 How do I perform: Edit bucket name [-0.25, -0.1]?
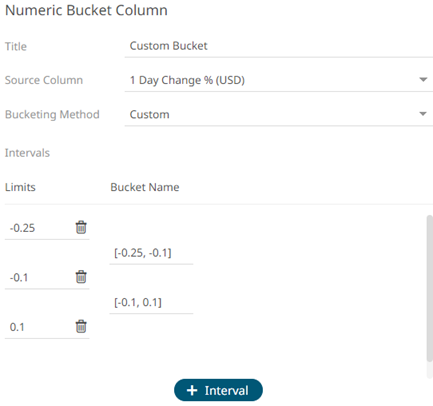pyautogui.click(x=151, y=253)
